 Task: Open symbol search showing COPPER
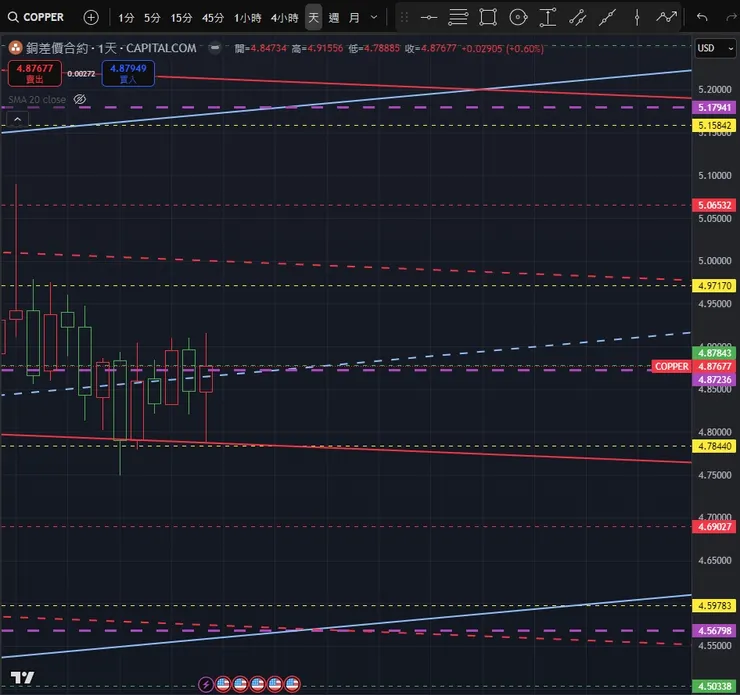coord(36,17)
